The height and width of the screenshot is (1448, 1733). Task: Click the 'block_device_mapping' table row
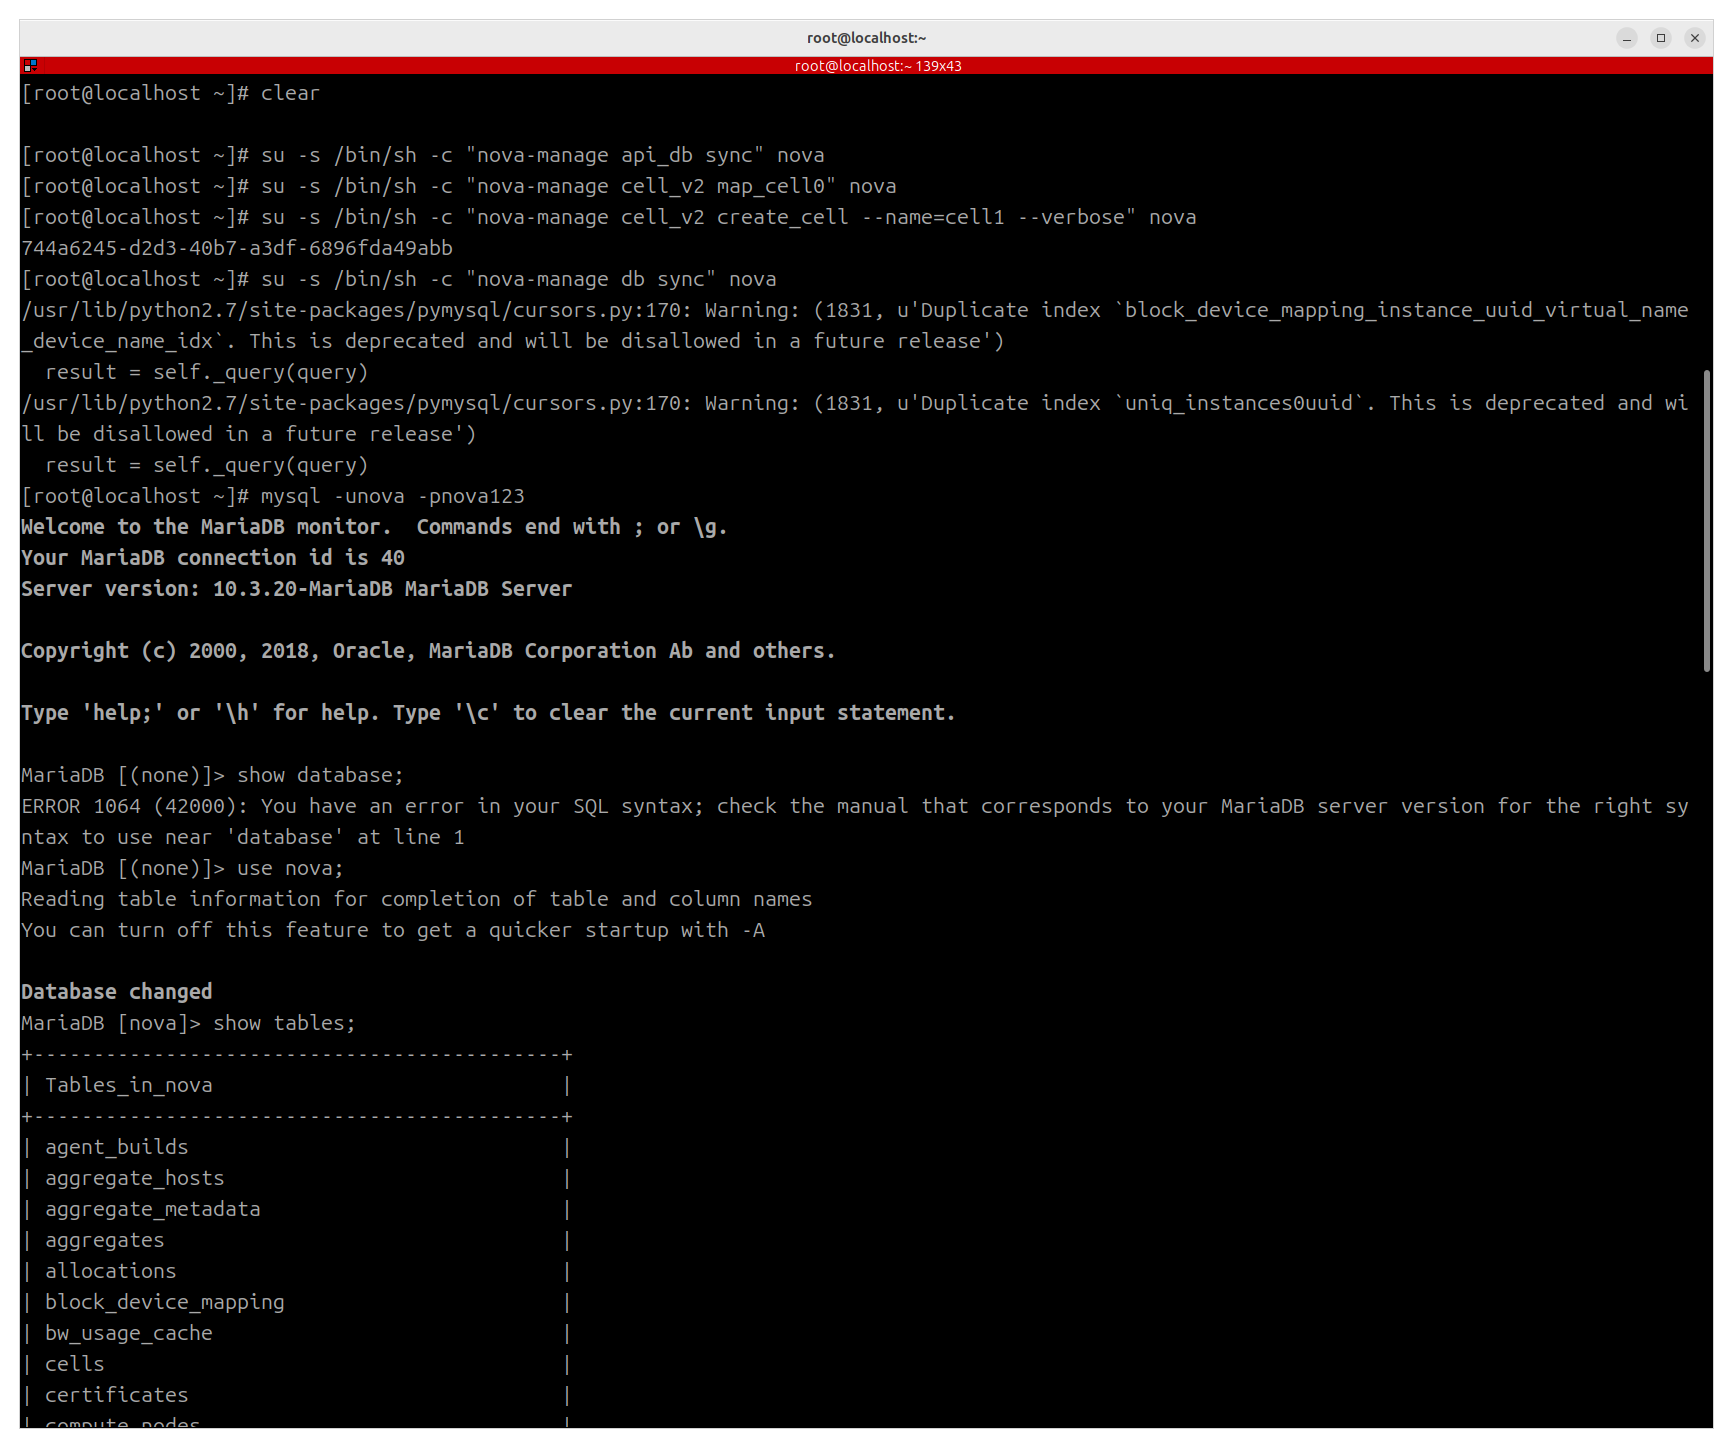[297, 1302]
